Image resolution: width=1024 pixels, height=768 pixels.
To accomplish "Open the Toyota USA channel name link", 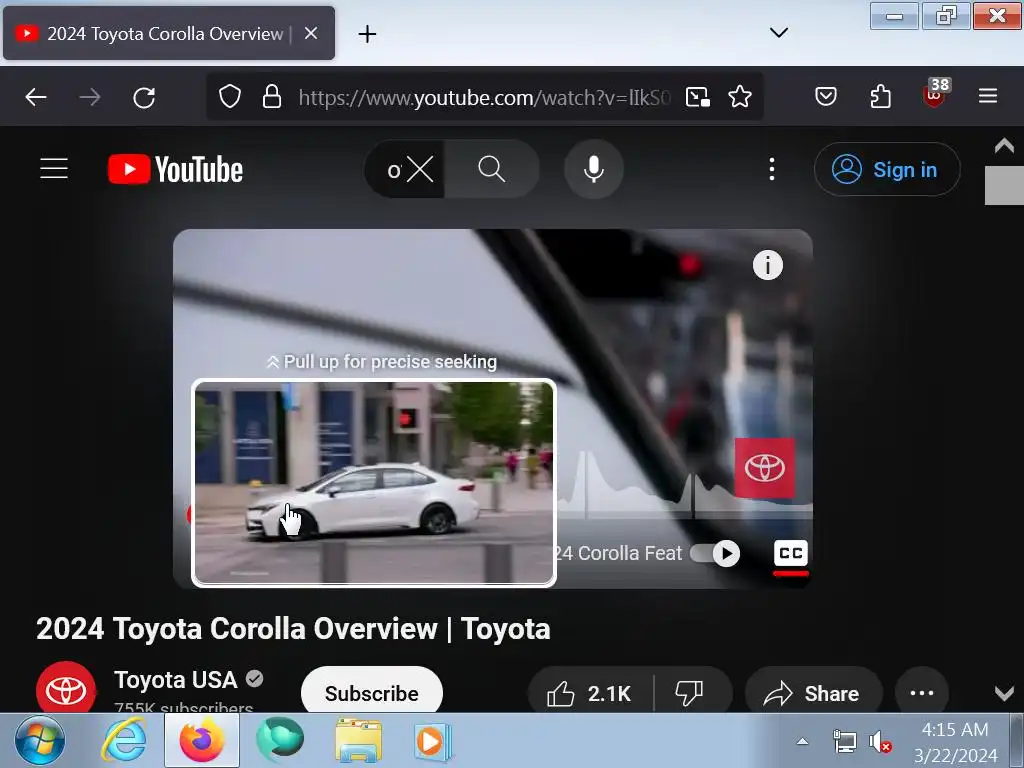I will [176, 680].
